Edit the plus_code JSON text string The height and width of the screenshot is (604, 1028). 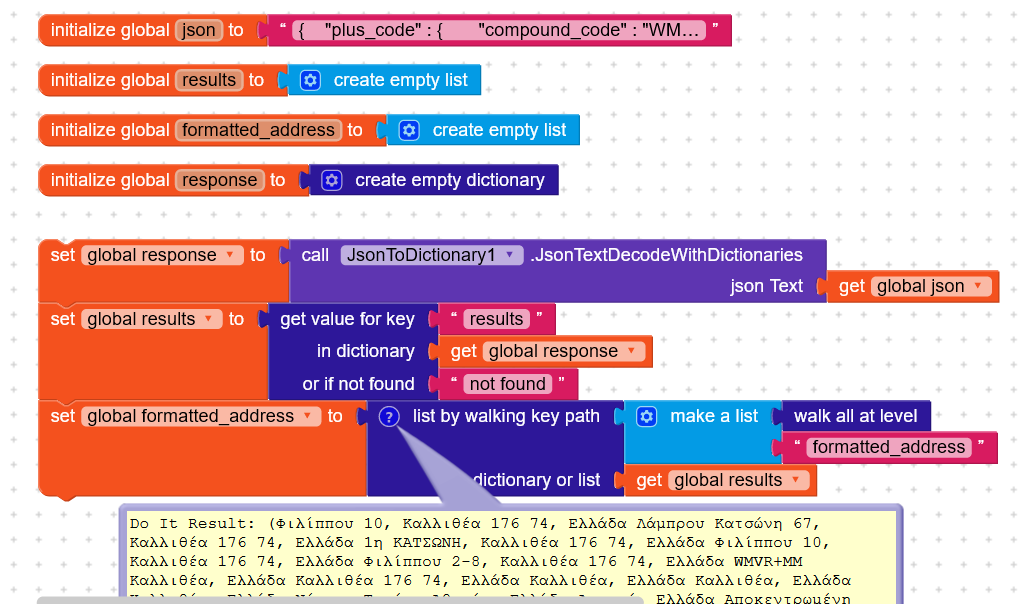click(499, 30)
